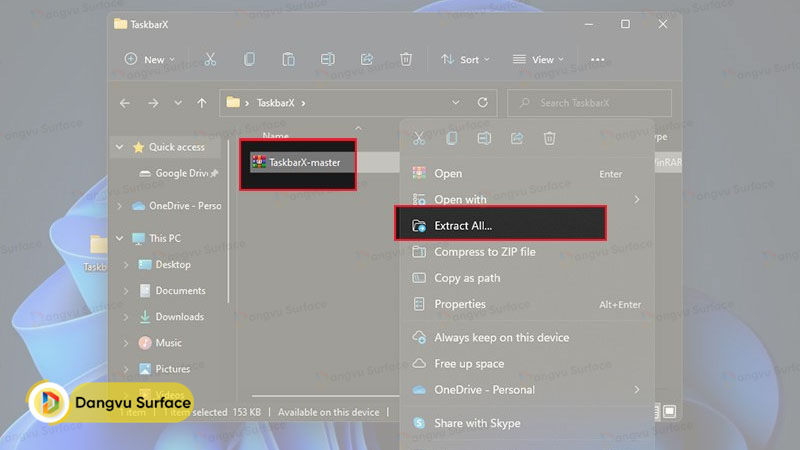Choose Open in the context menu
Viewport: 800px width, 450px height.
click(526, 173)
